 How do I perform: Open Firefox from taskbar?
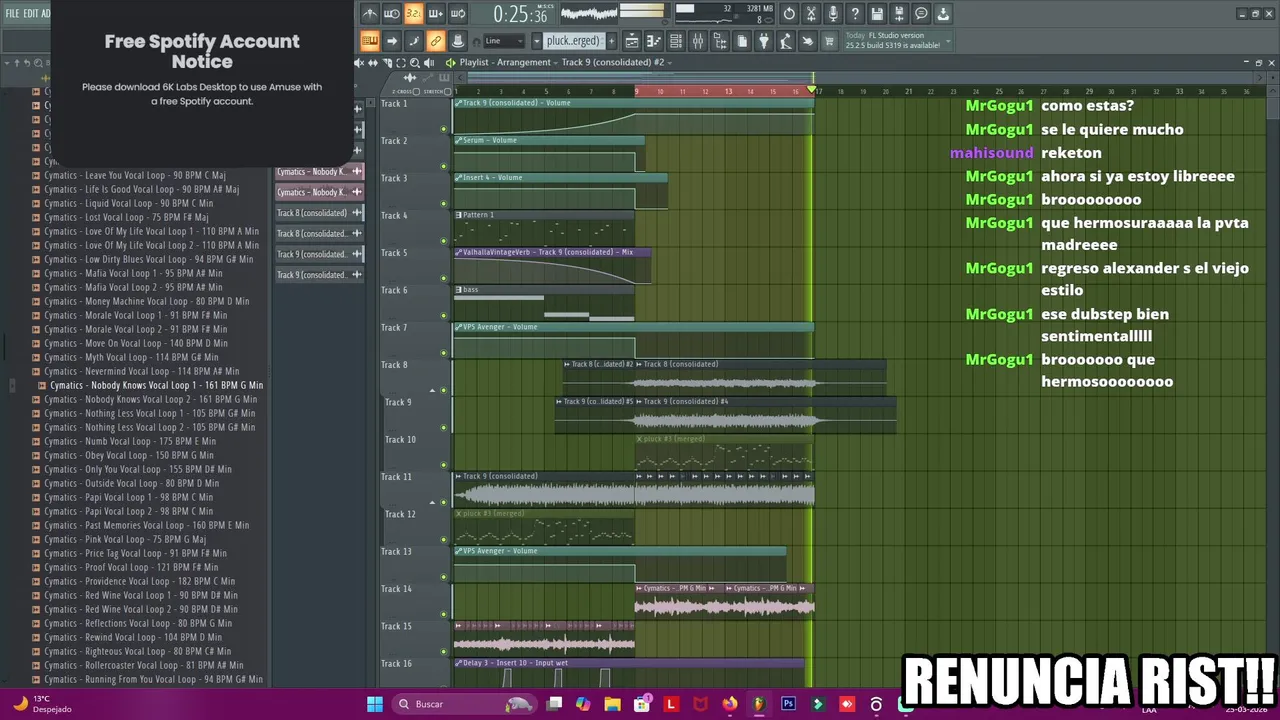[x=730, y=704]
